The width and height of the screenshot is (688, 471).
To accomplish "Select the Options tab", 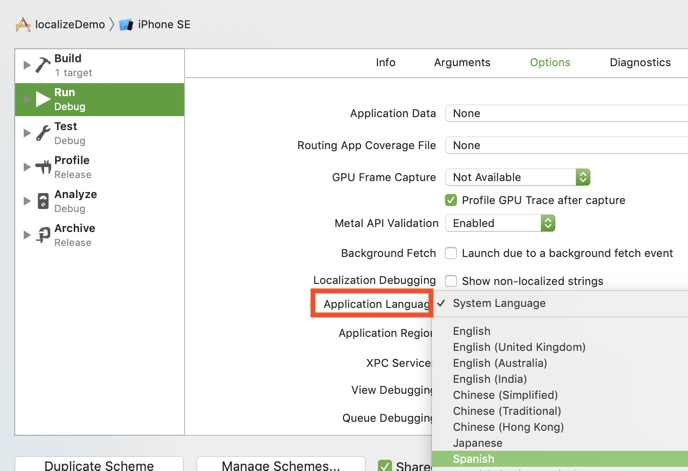I will (550, 62).
